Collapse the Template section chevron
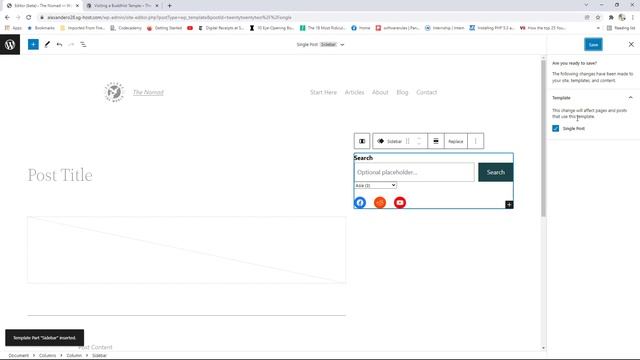Image resolution: width=640 pixels, height=360 pixels. coord(631,98)
